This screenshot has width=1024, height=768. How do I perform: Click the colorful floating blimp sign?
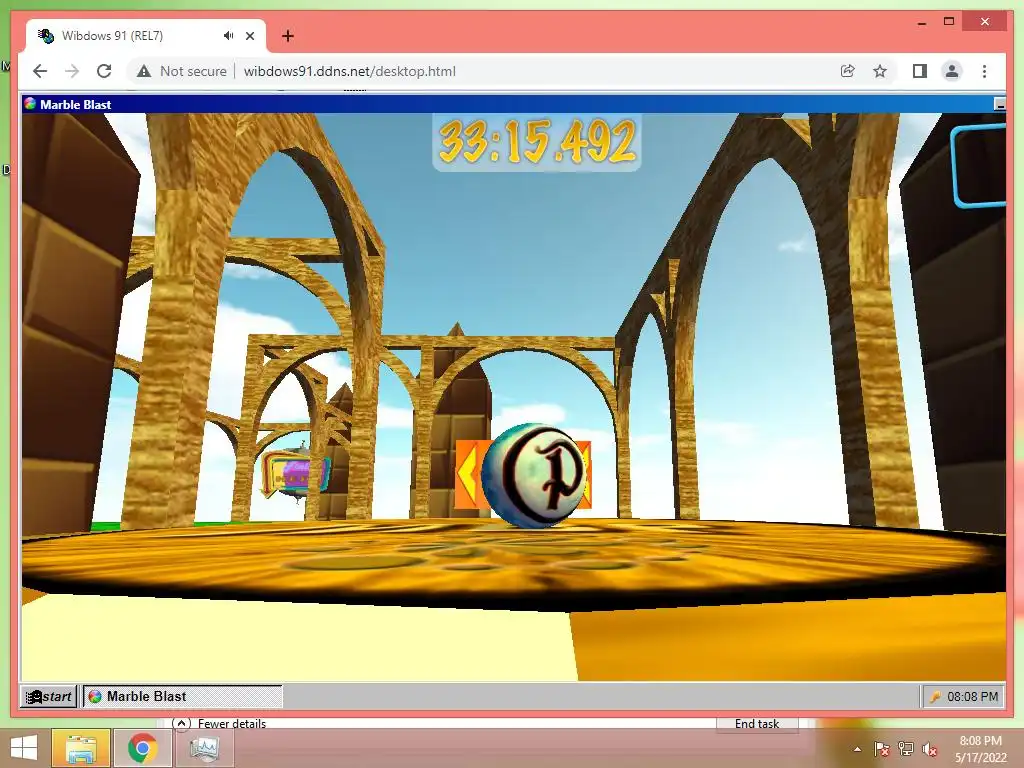295,473
